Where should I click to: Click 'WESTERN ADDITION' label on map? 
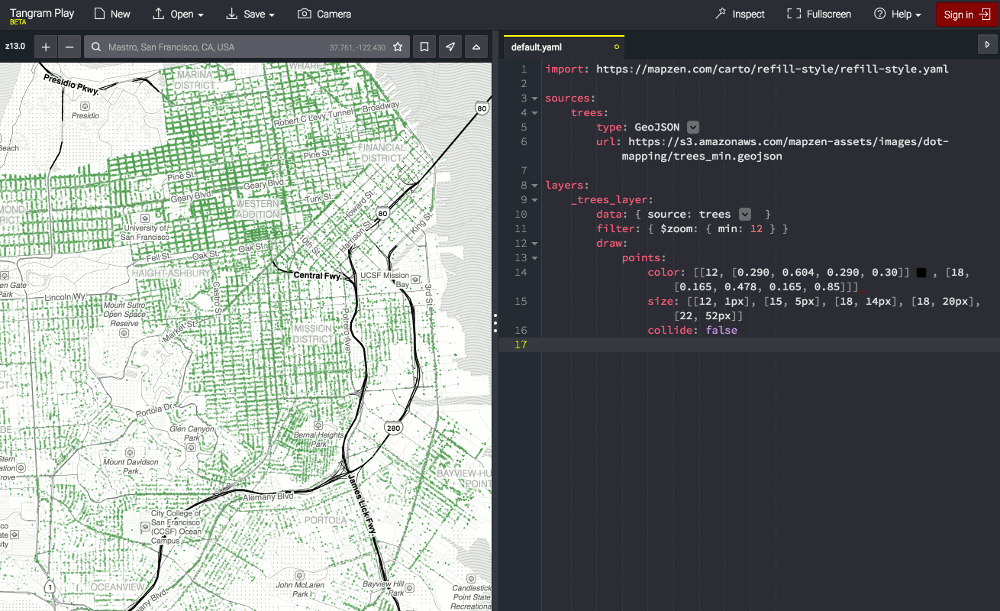(258, 209)
